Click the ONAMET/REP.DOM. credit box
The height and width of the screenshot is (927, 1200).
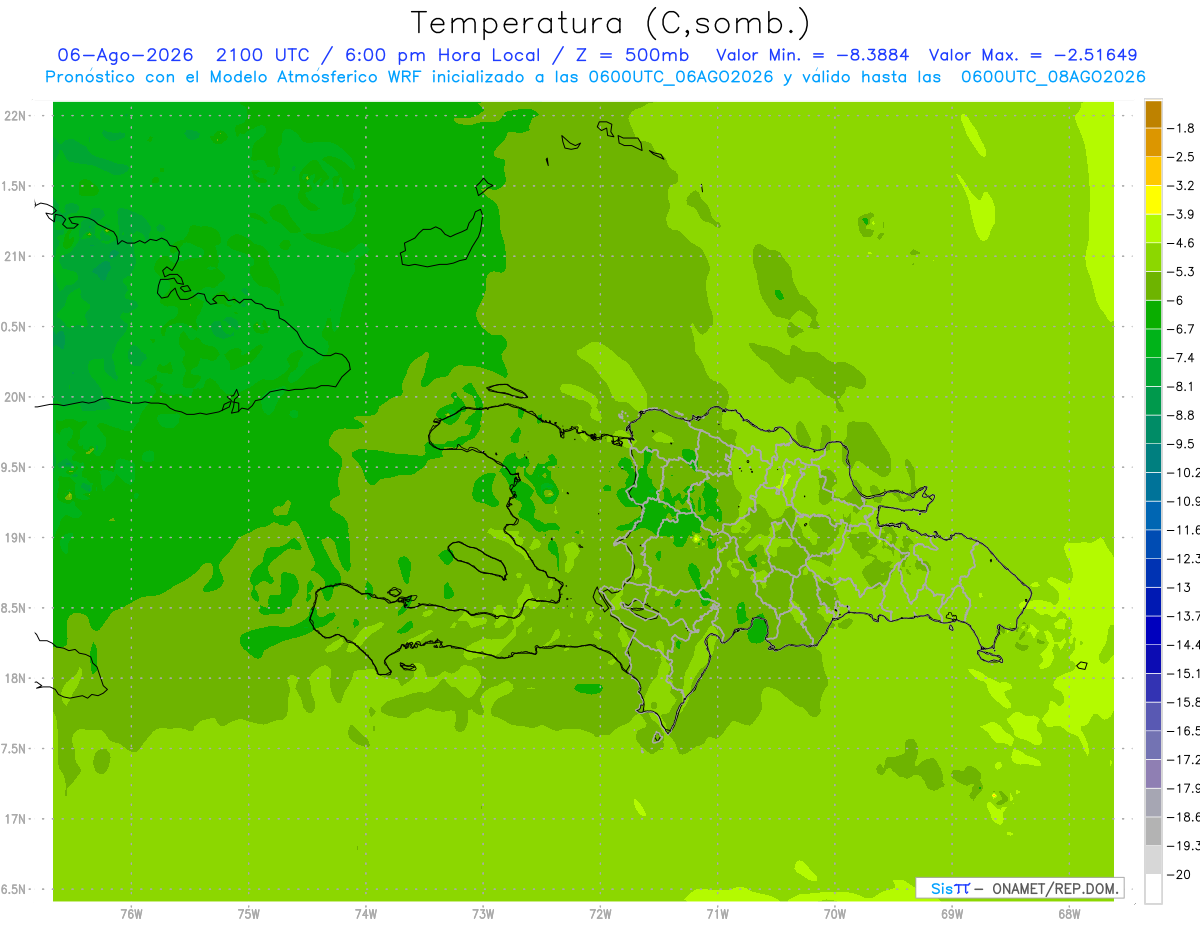[1019, 888]
